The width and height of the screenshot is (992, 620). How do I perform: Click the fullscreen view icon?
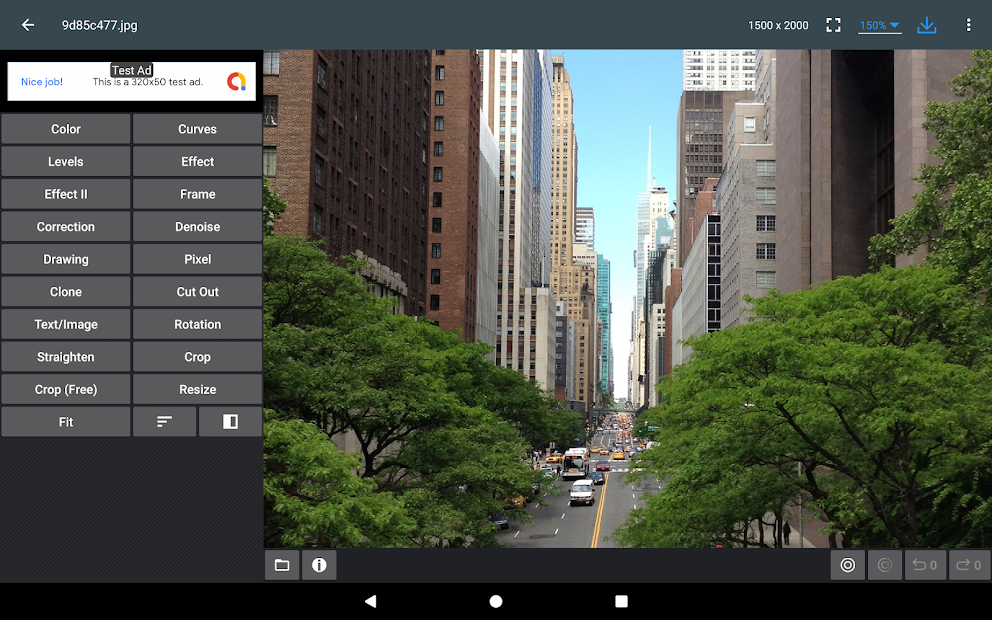point(833,25)
